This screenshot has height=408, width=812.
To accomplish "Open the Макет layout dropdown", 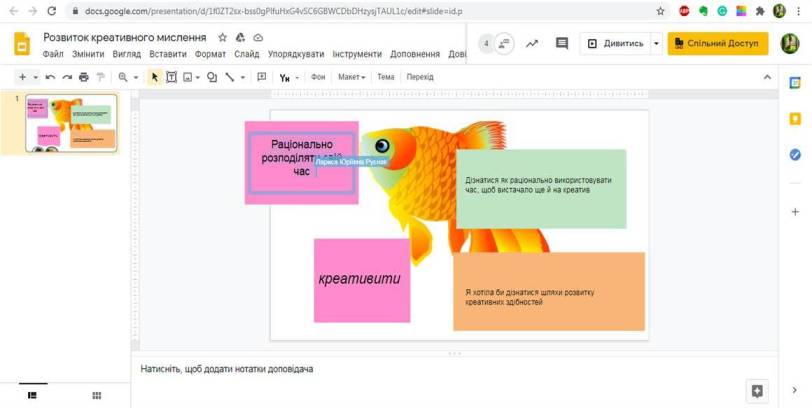I will pos(351,77).
